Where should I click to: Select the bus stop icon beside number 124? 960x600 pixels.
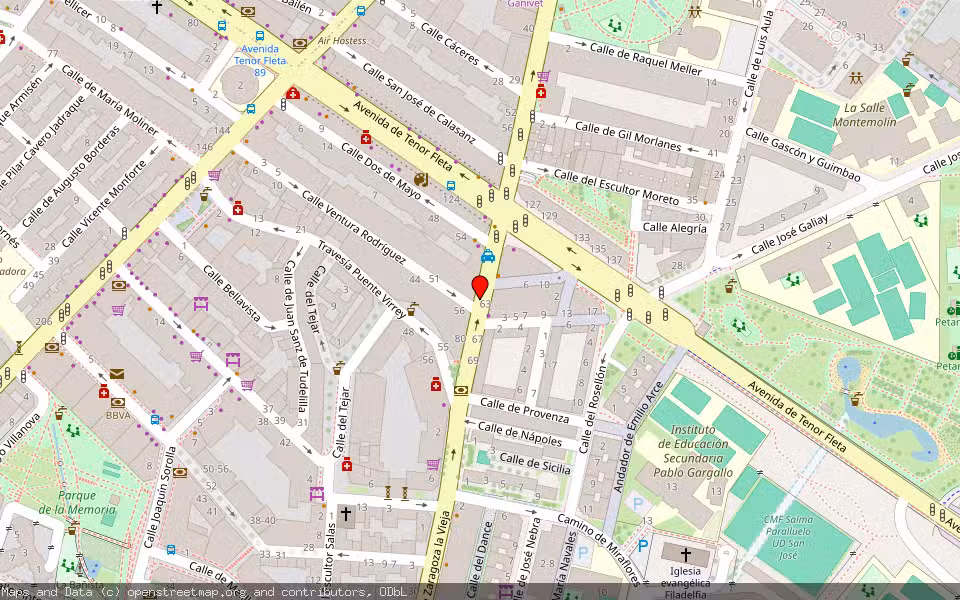(451, 186)
